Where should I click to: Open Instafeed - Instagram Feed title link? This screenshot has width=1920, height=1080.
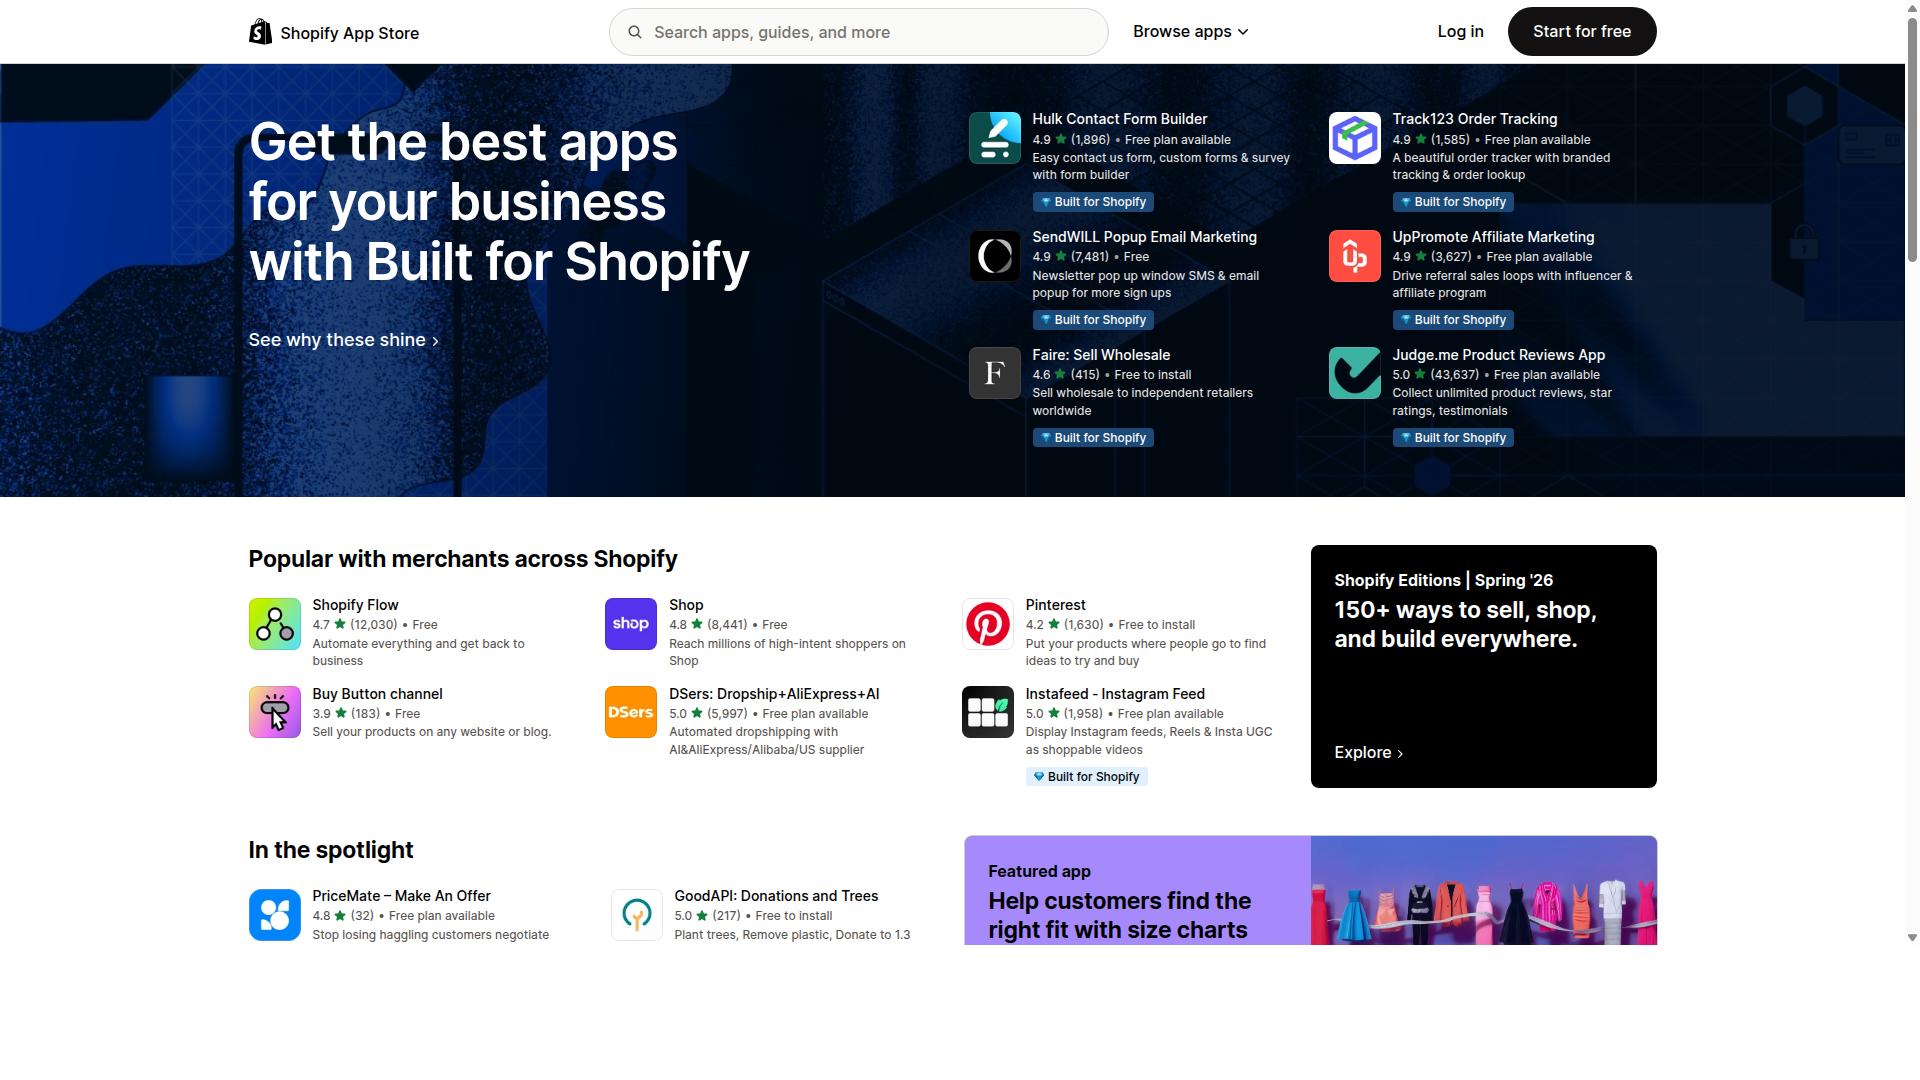[x=1115, y=694]
